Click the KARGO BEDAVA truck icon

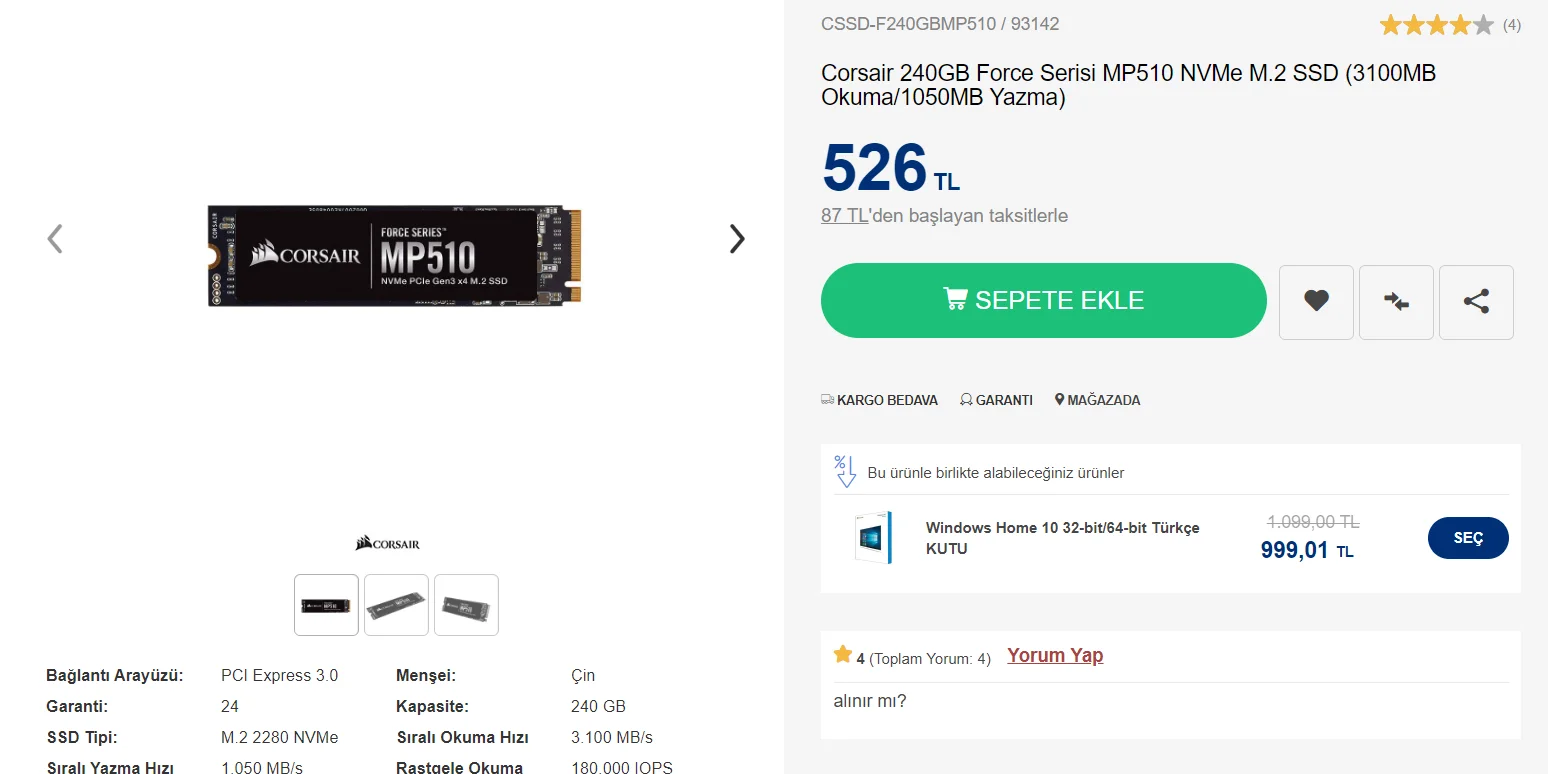tap(827, 399)
